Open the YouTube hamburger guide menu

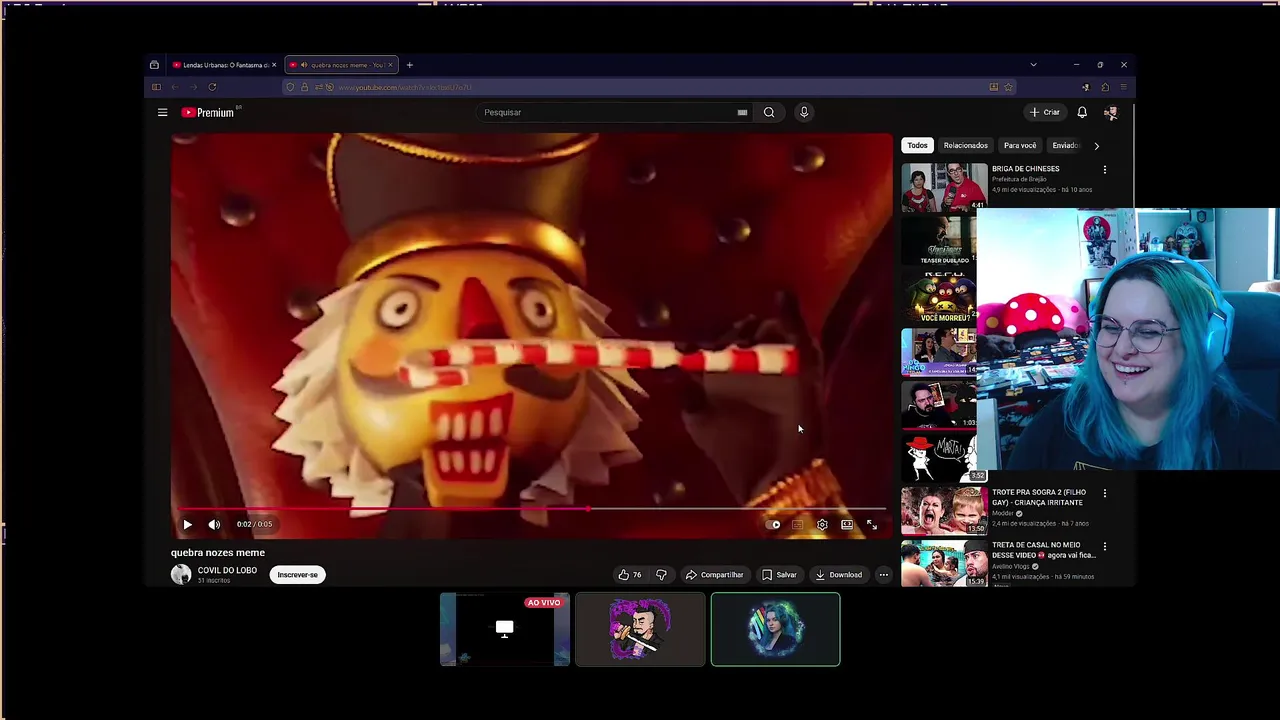pos(162,113)
